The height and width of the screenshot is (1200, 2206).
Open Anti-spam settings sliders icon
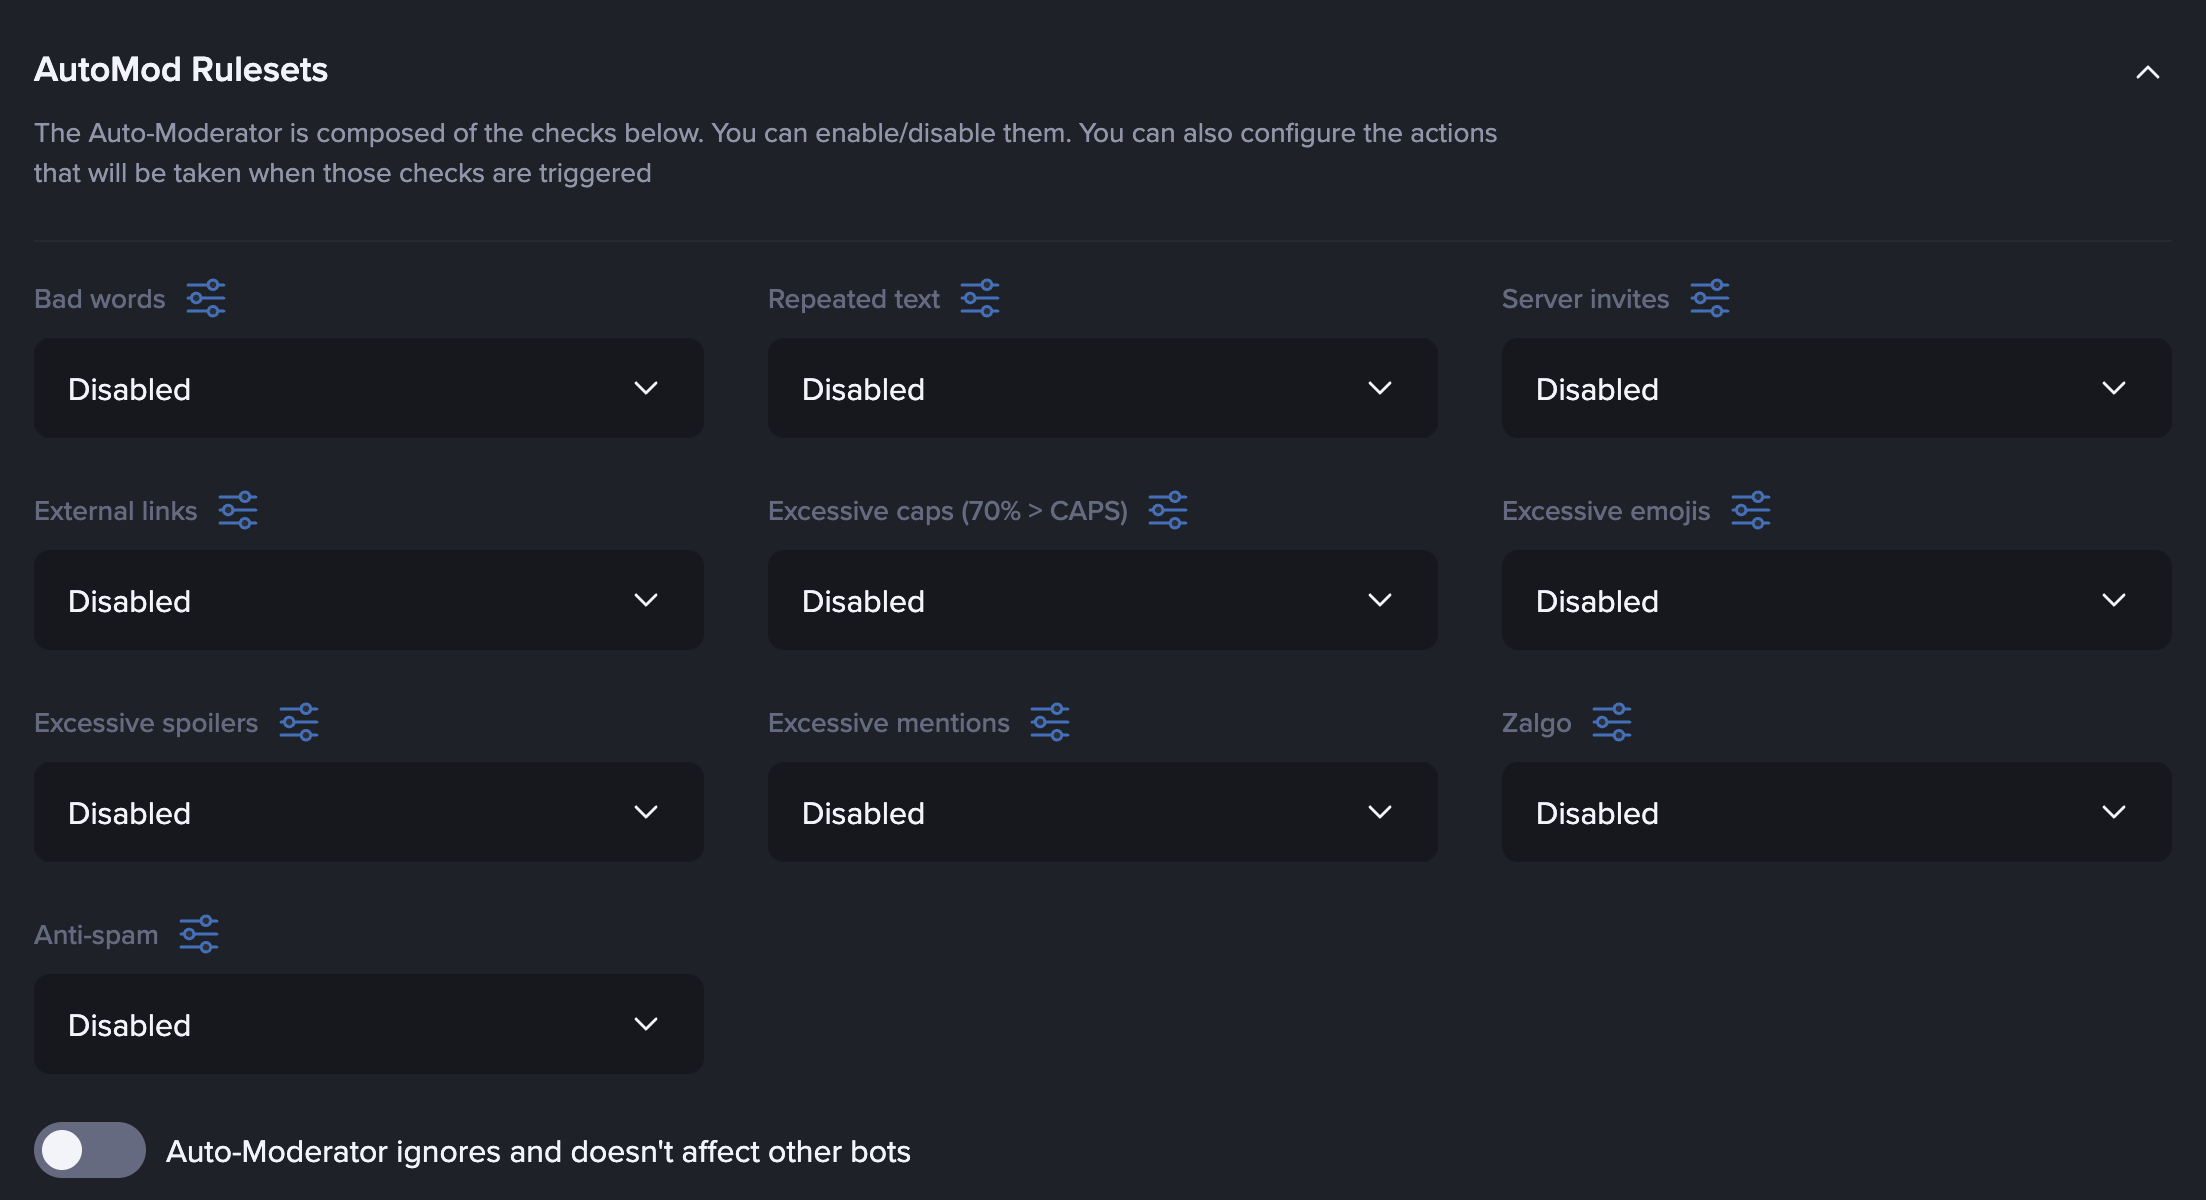[199, 934]
